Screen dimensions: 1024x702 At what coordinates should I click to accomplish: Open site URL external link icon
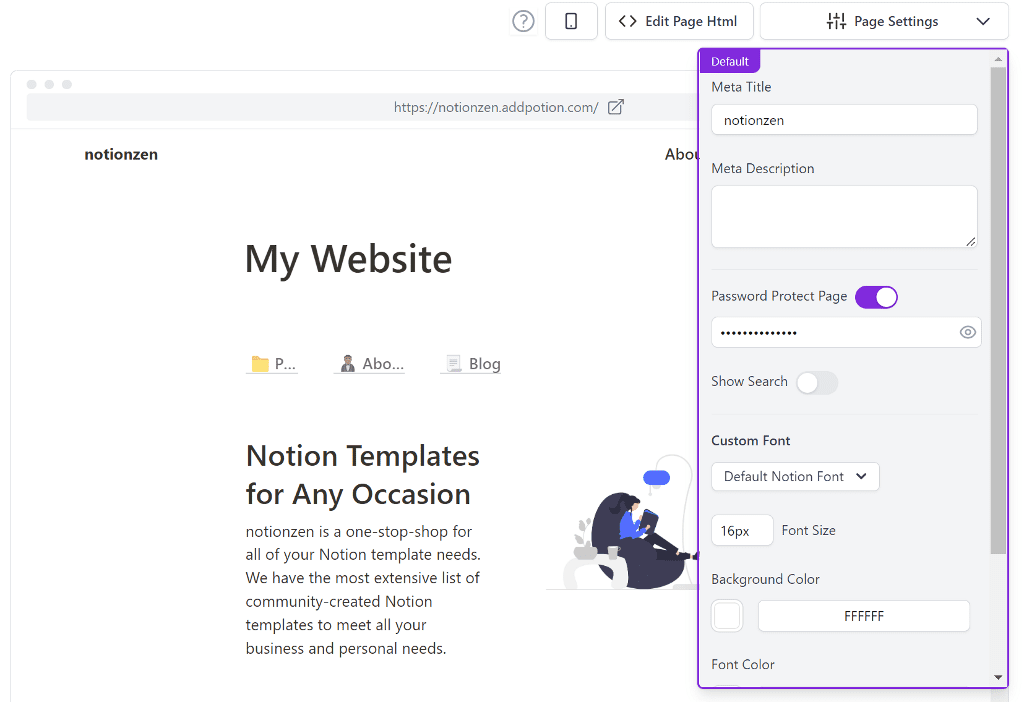tap(616, 107)
